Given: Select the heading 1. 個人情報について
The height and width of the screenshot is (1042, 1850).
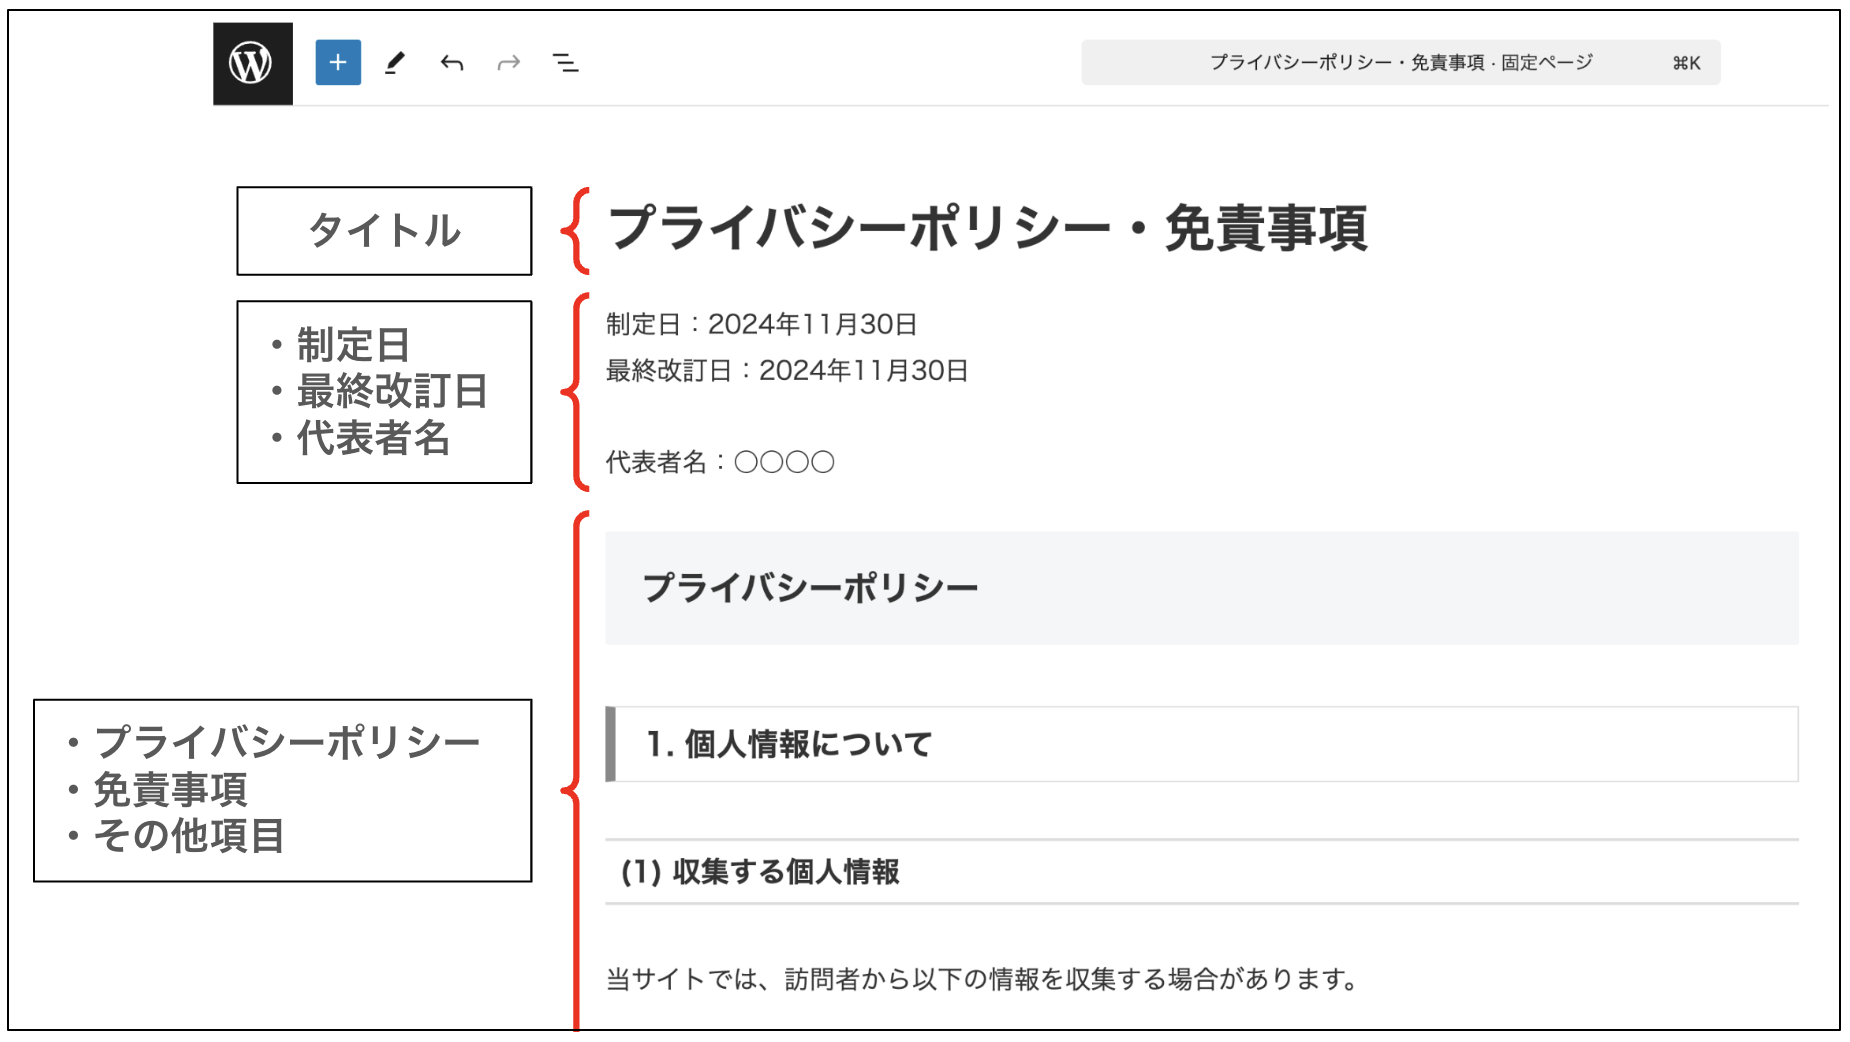Looking at the screenshot, I should [1201, 744].
